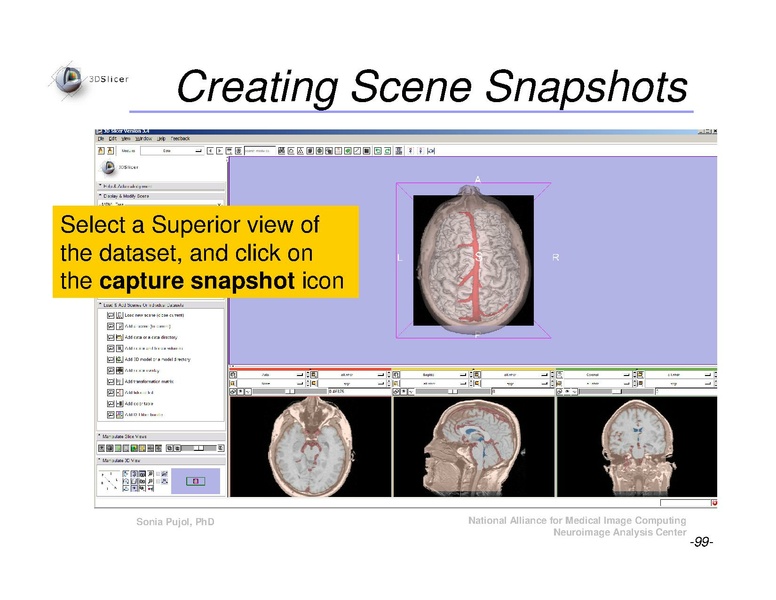Open green slice Coronal orientation dropdown
Image resolution: width=776 pixels, height=600 pixels.
pos(597,375)
